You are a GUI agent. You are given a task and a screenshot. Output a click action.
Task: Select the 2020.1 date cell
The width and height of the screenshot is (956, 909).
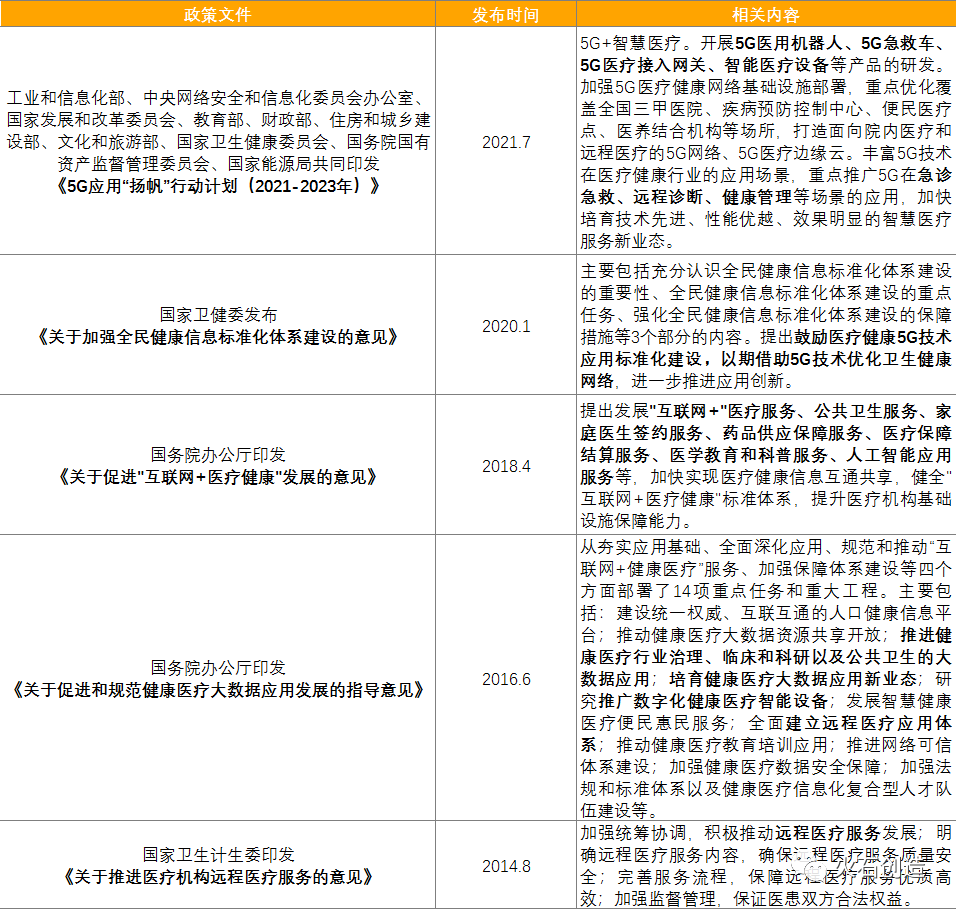point(506,326)
